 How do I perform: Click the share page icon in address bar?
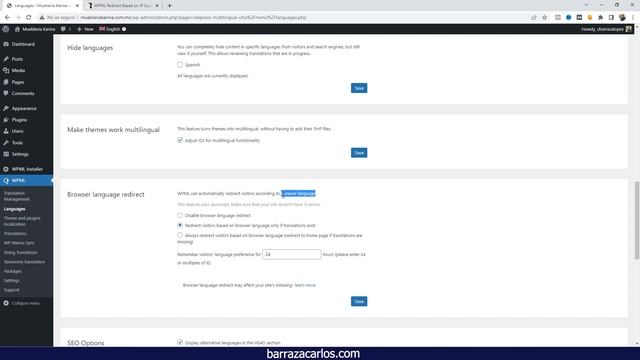[x=534, y=18]
